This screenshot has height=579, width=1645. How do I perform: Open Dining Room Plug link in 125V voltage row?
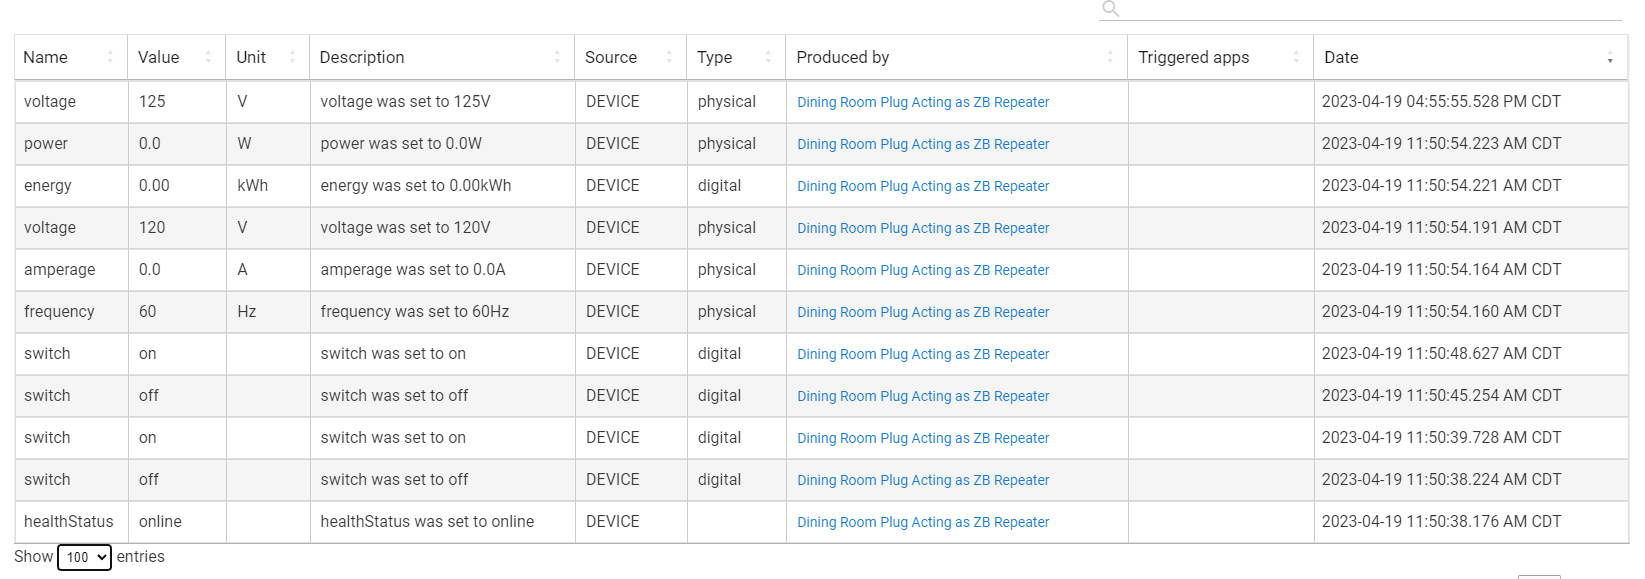coord(923,102)
